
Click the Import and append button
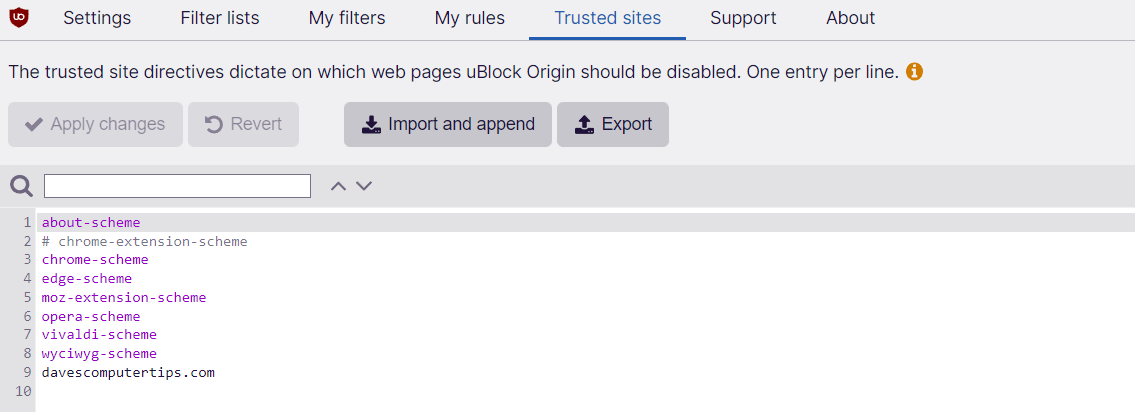pyautogui.click(x=447, y=125)
